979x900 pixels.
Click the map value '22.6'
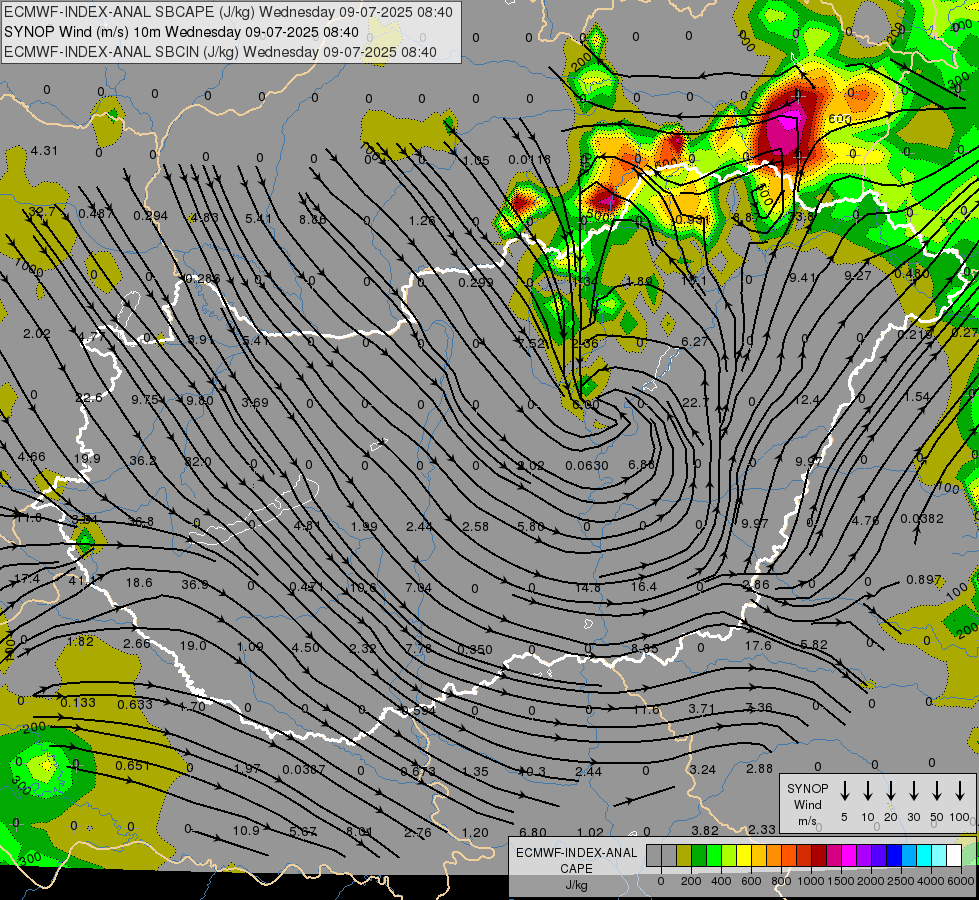[x=89, y=397]
